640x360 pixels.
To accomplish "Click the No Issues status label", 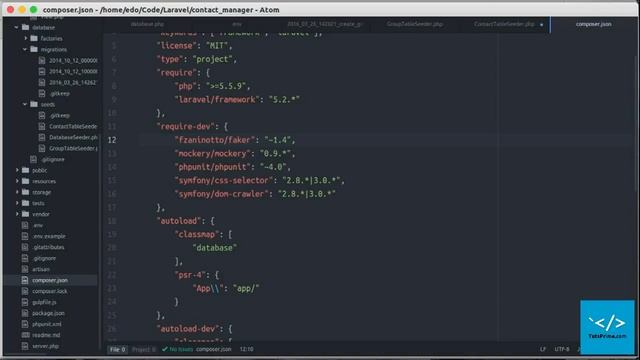I will coord(181,349).
